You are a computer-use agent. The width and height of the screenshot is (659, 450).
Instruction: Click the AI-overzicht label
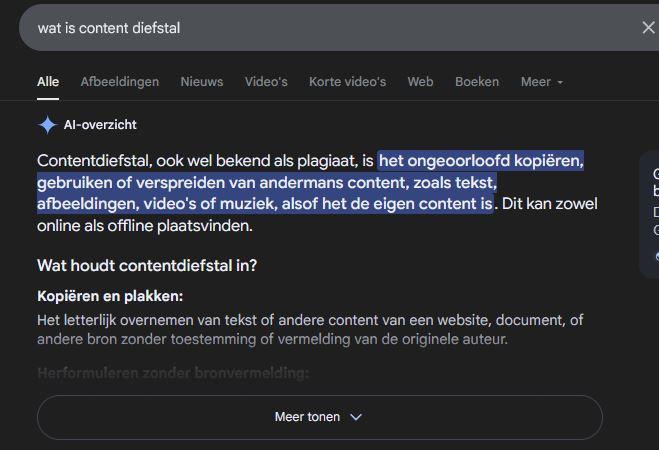click(x=100, y=125)
